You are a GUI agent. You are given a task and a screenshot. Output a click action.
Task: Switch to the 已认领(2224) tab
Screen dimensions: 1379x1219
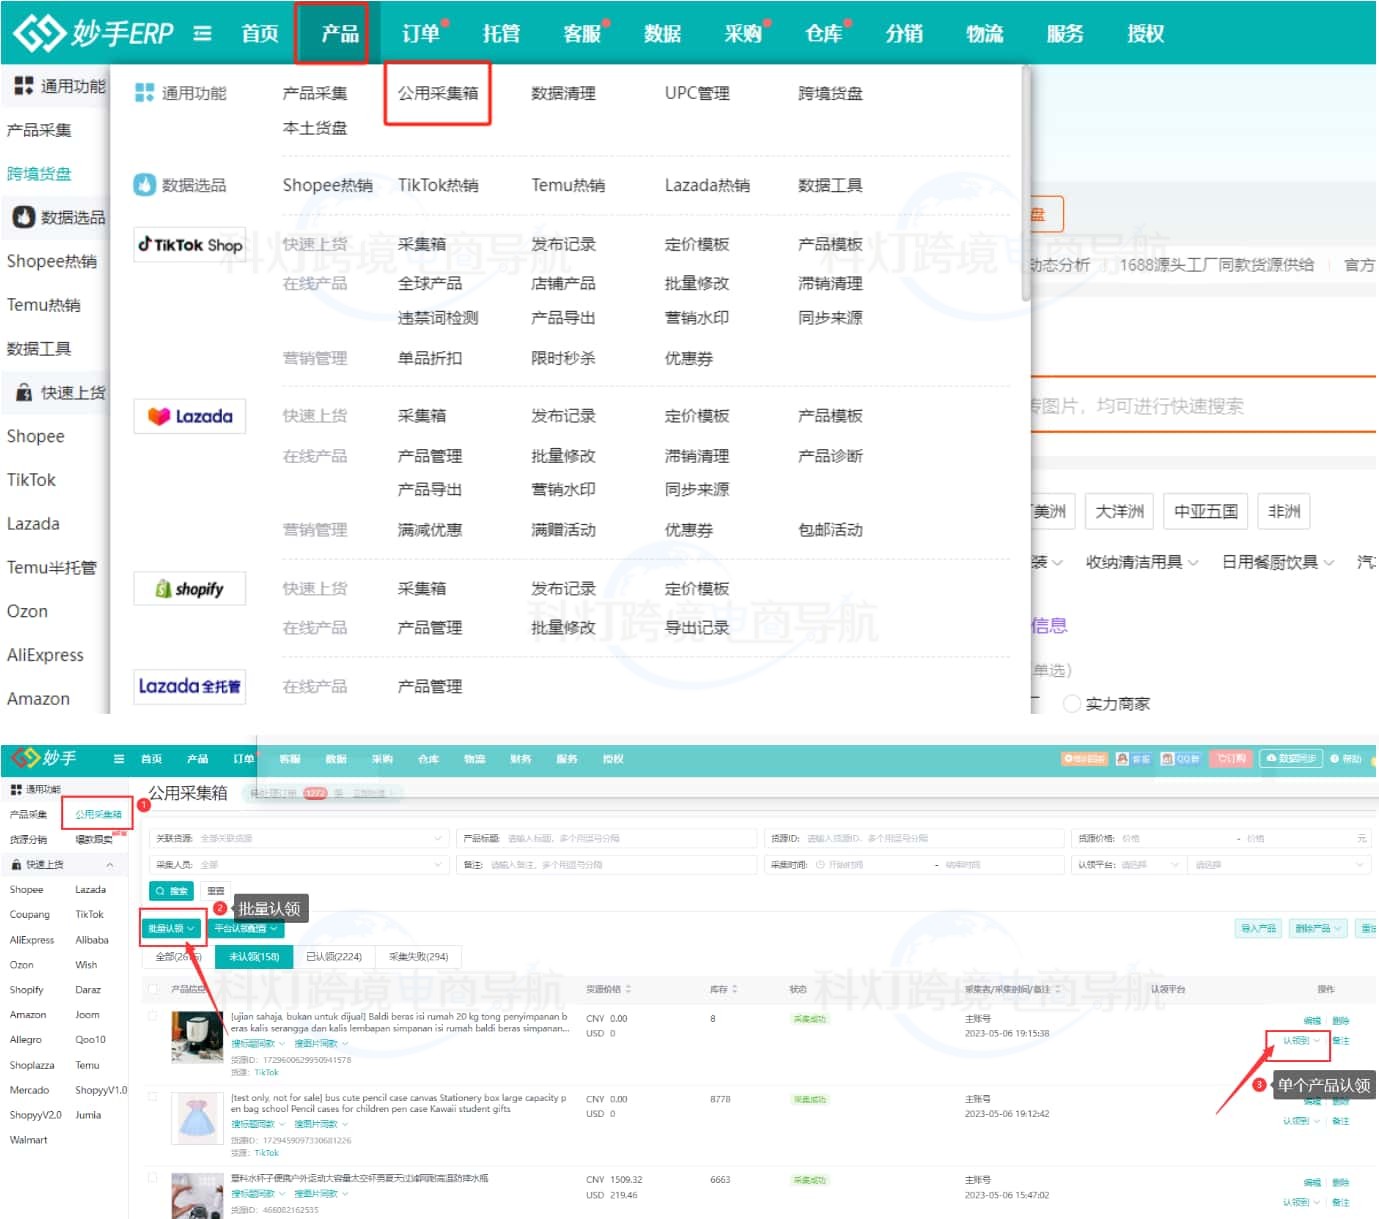pos(334,957)
